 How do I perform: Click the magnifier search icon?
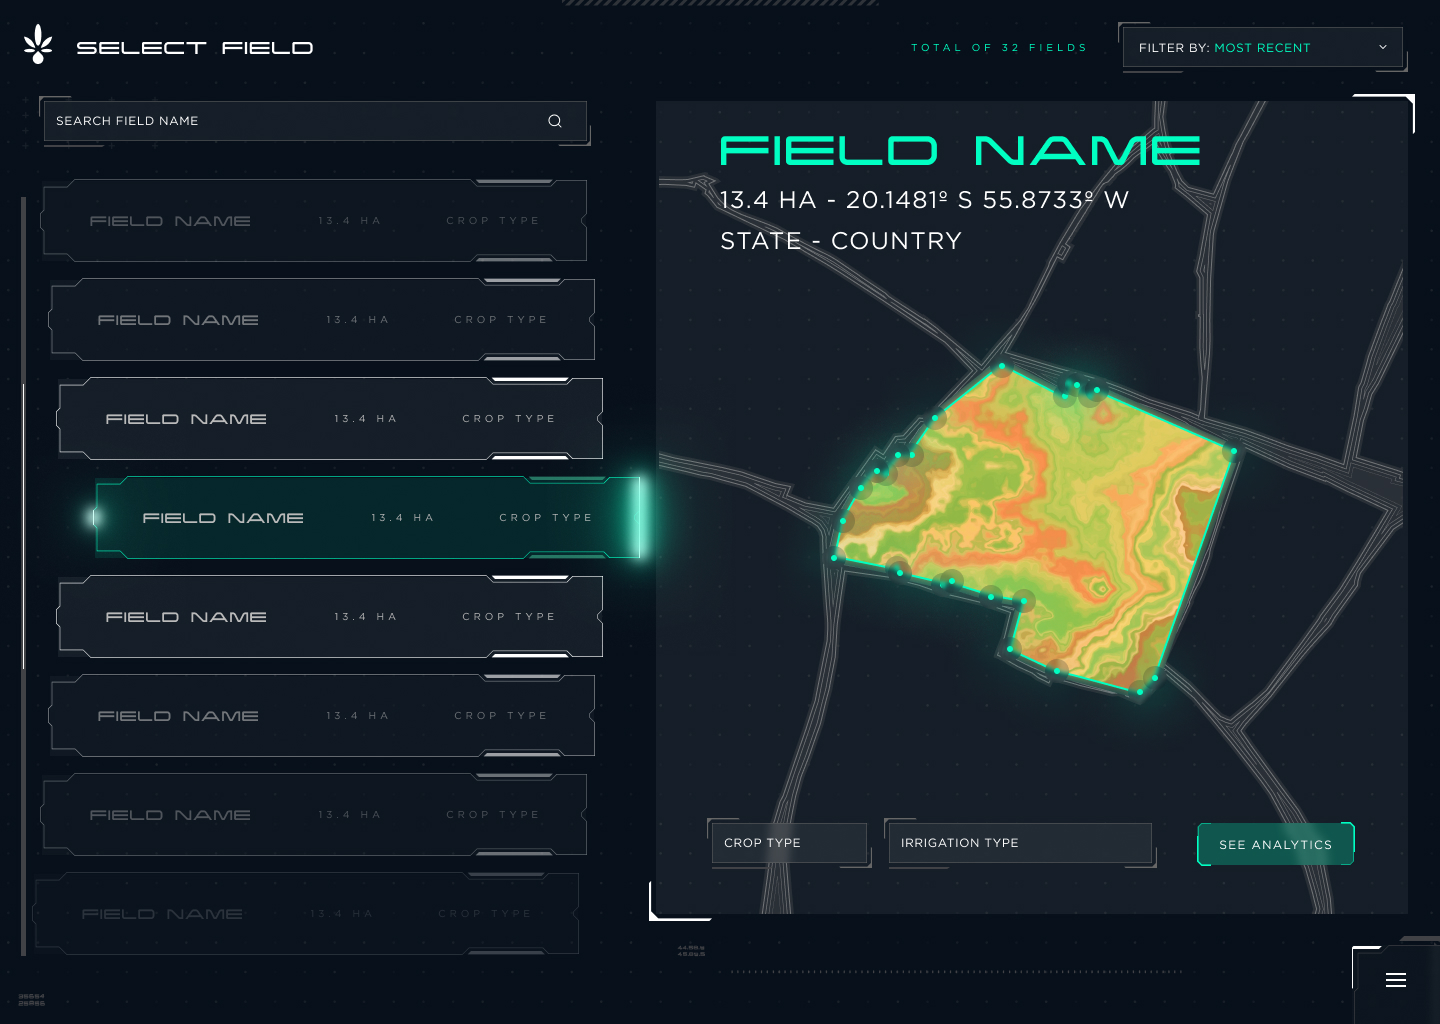click(x=555, y=121)
